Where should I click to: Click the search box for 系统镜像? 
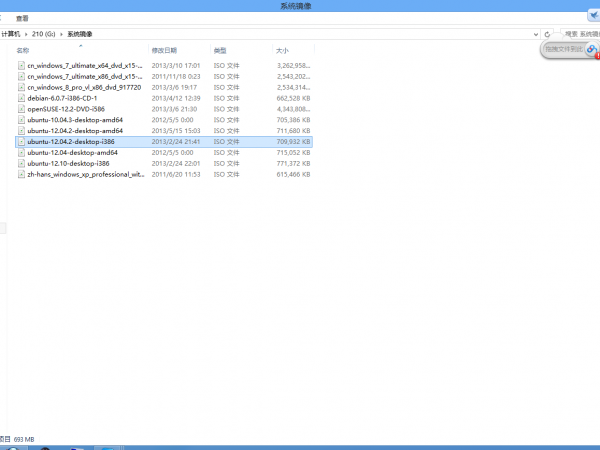click(578, 33)
